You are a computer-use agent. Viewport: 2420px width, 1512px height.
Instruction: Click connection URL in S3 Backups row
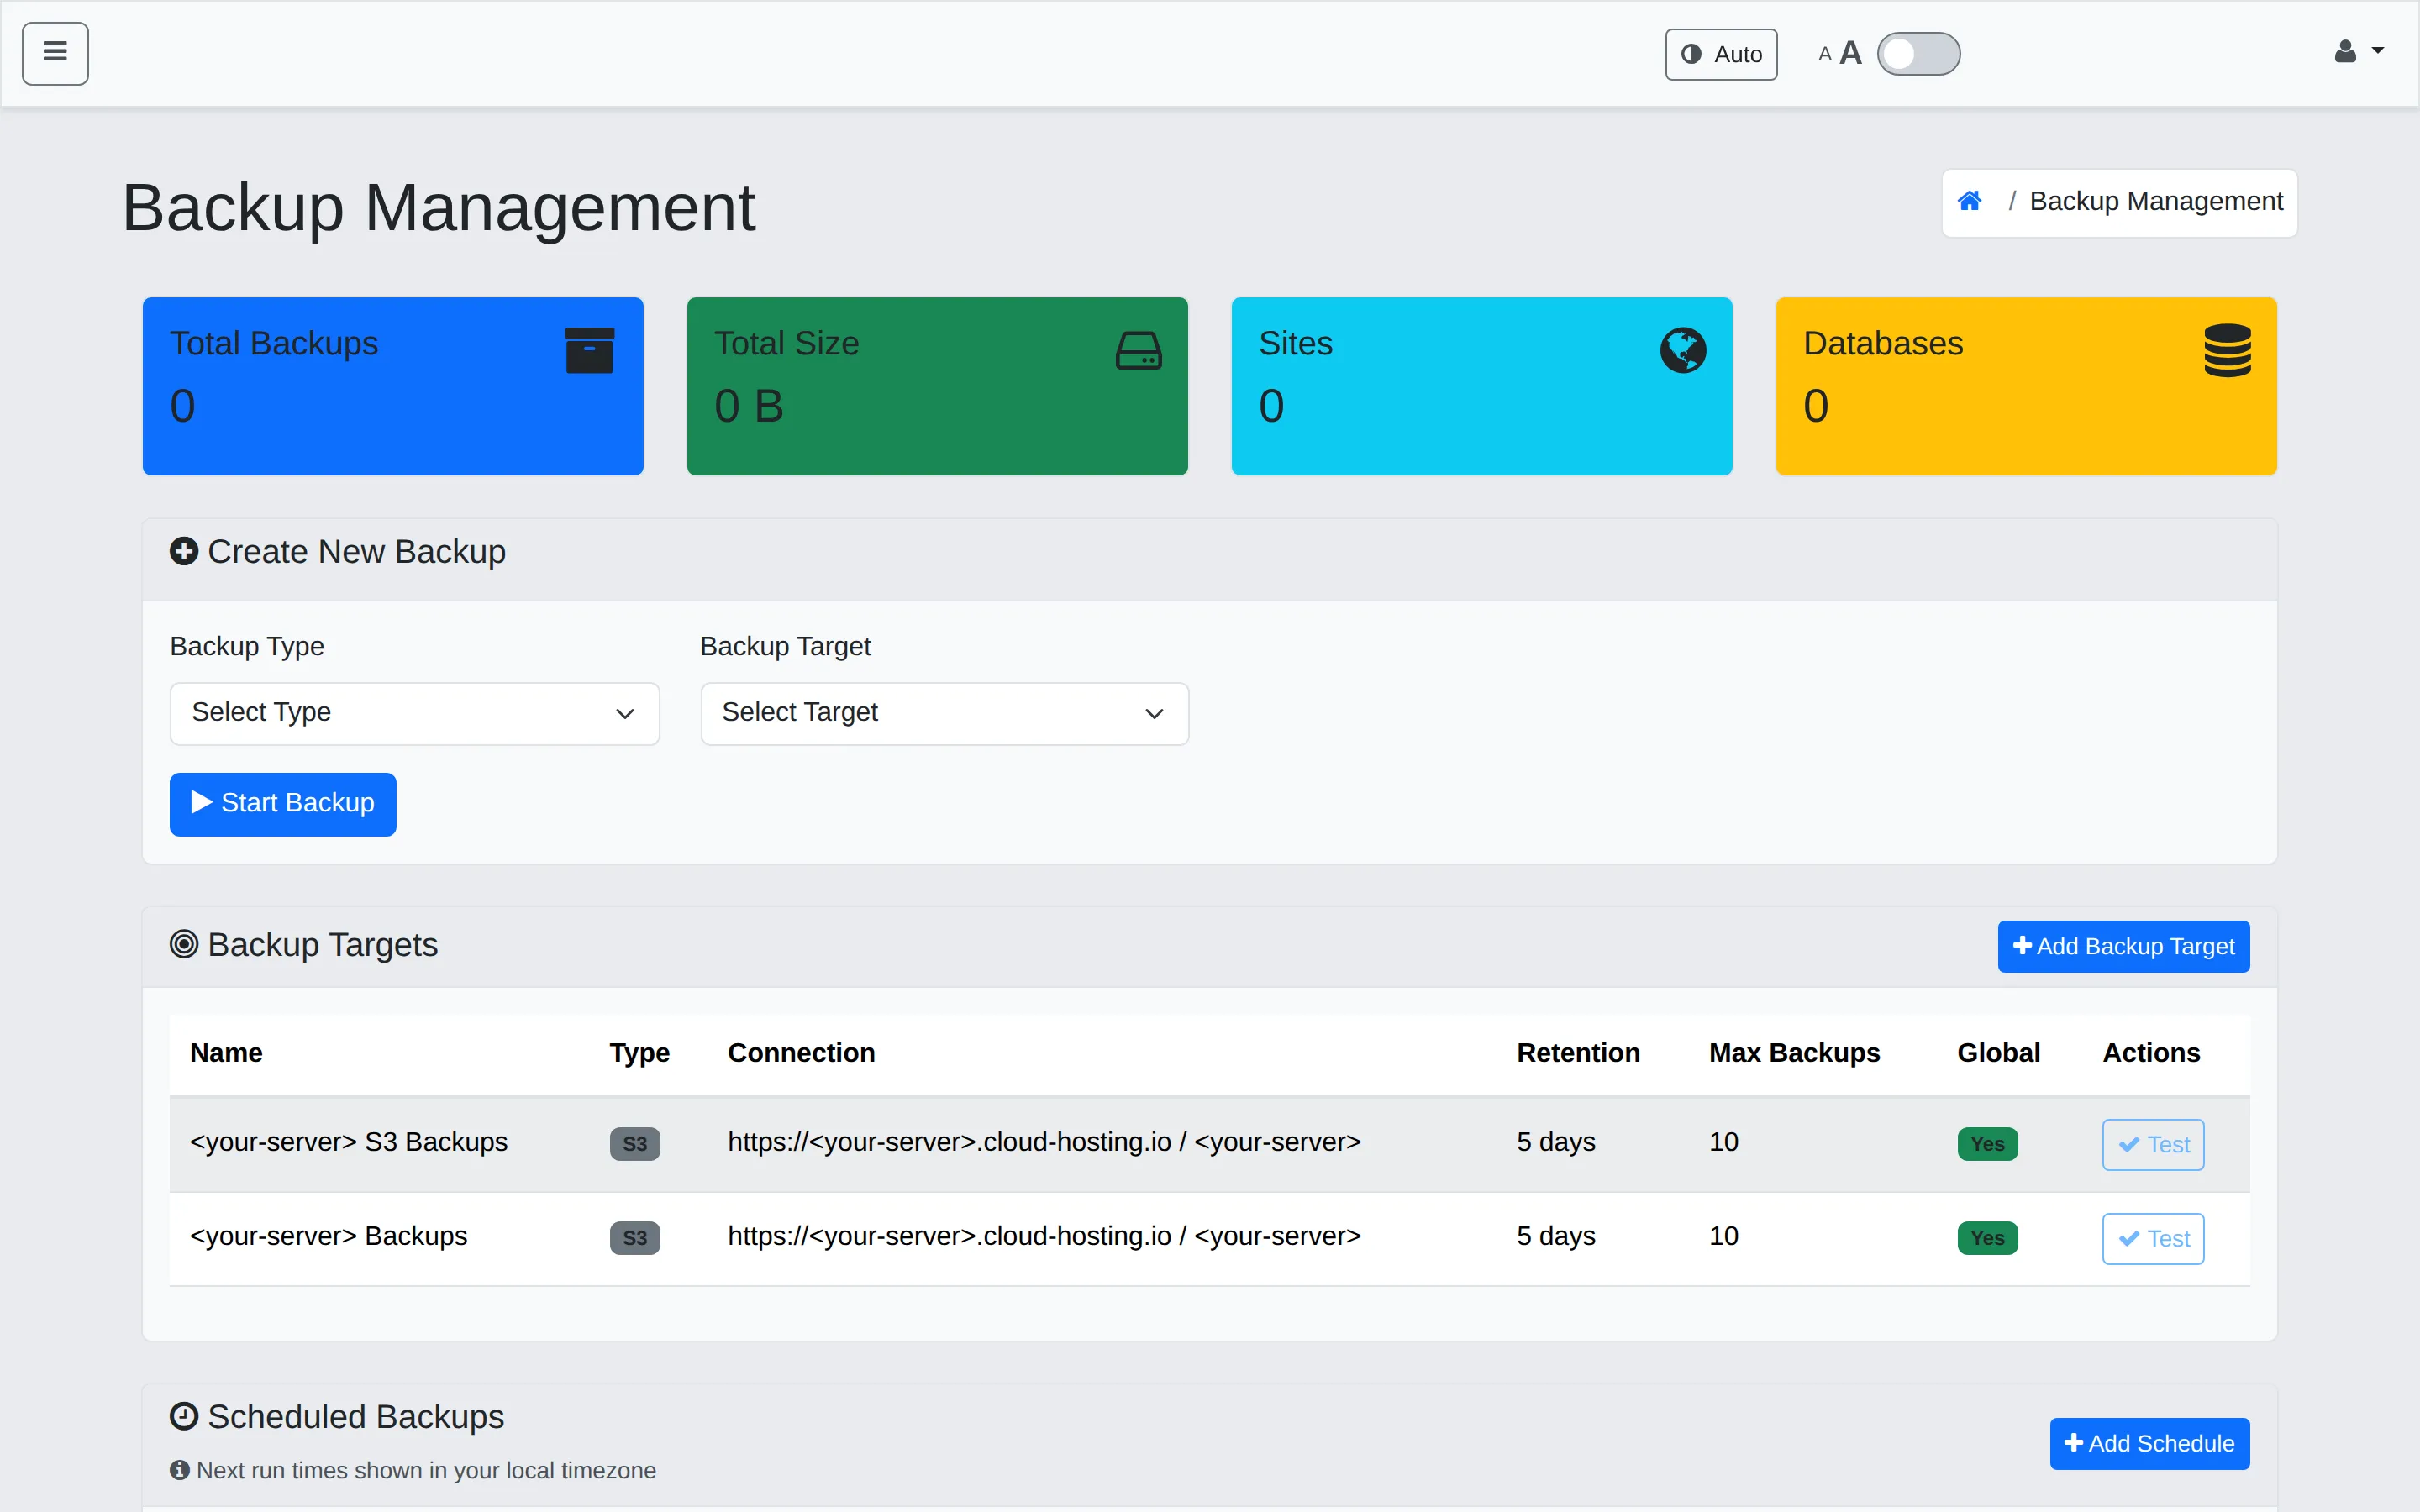(x=1044, y=1142)
